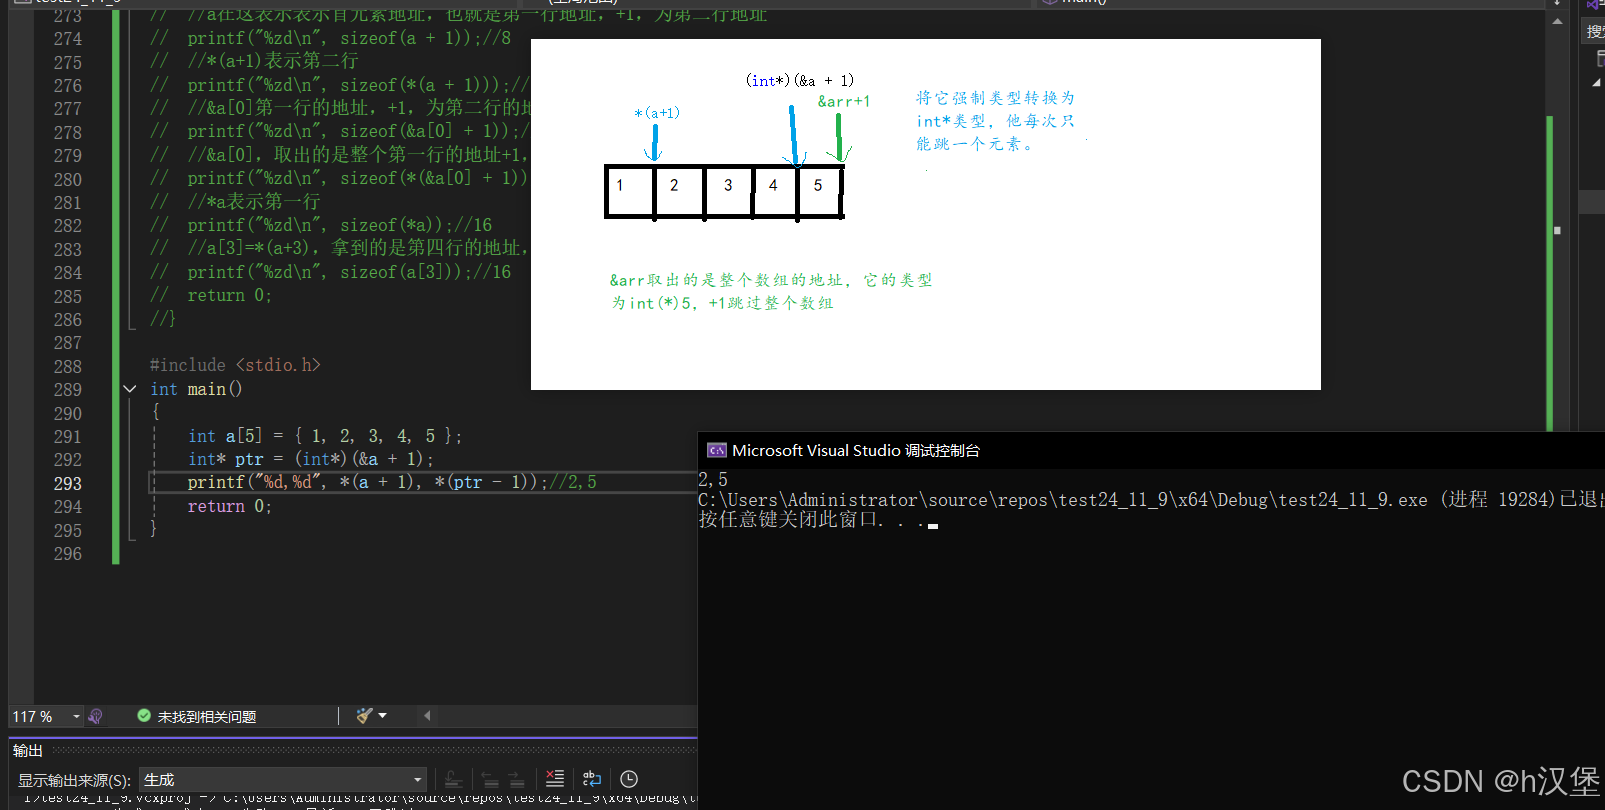Click the #include <stdio.h> line

235,365
